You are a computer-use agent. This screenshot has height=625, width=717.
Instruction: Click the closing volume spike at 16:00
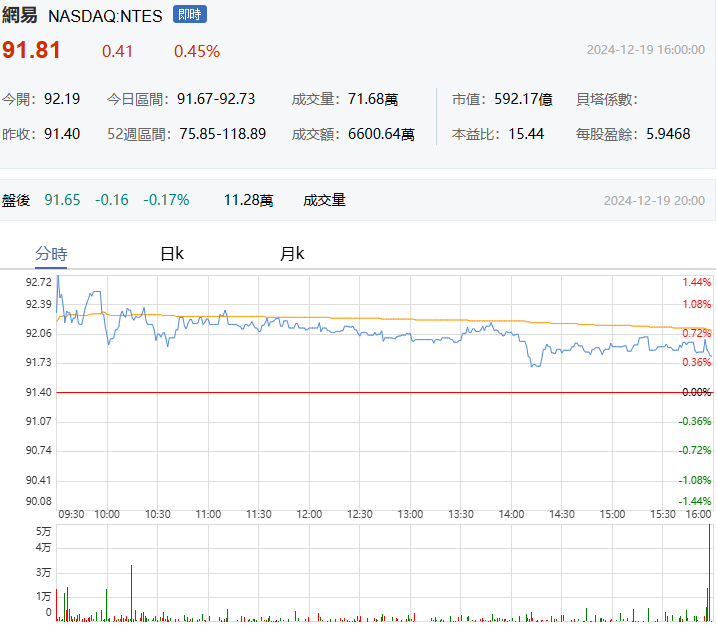(710, 572)
